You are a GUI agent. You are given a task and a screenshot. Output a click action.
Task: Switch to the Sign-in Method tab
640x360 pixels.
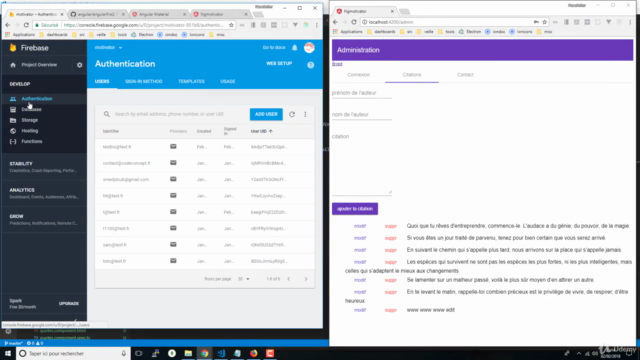tap(144, 82)
